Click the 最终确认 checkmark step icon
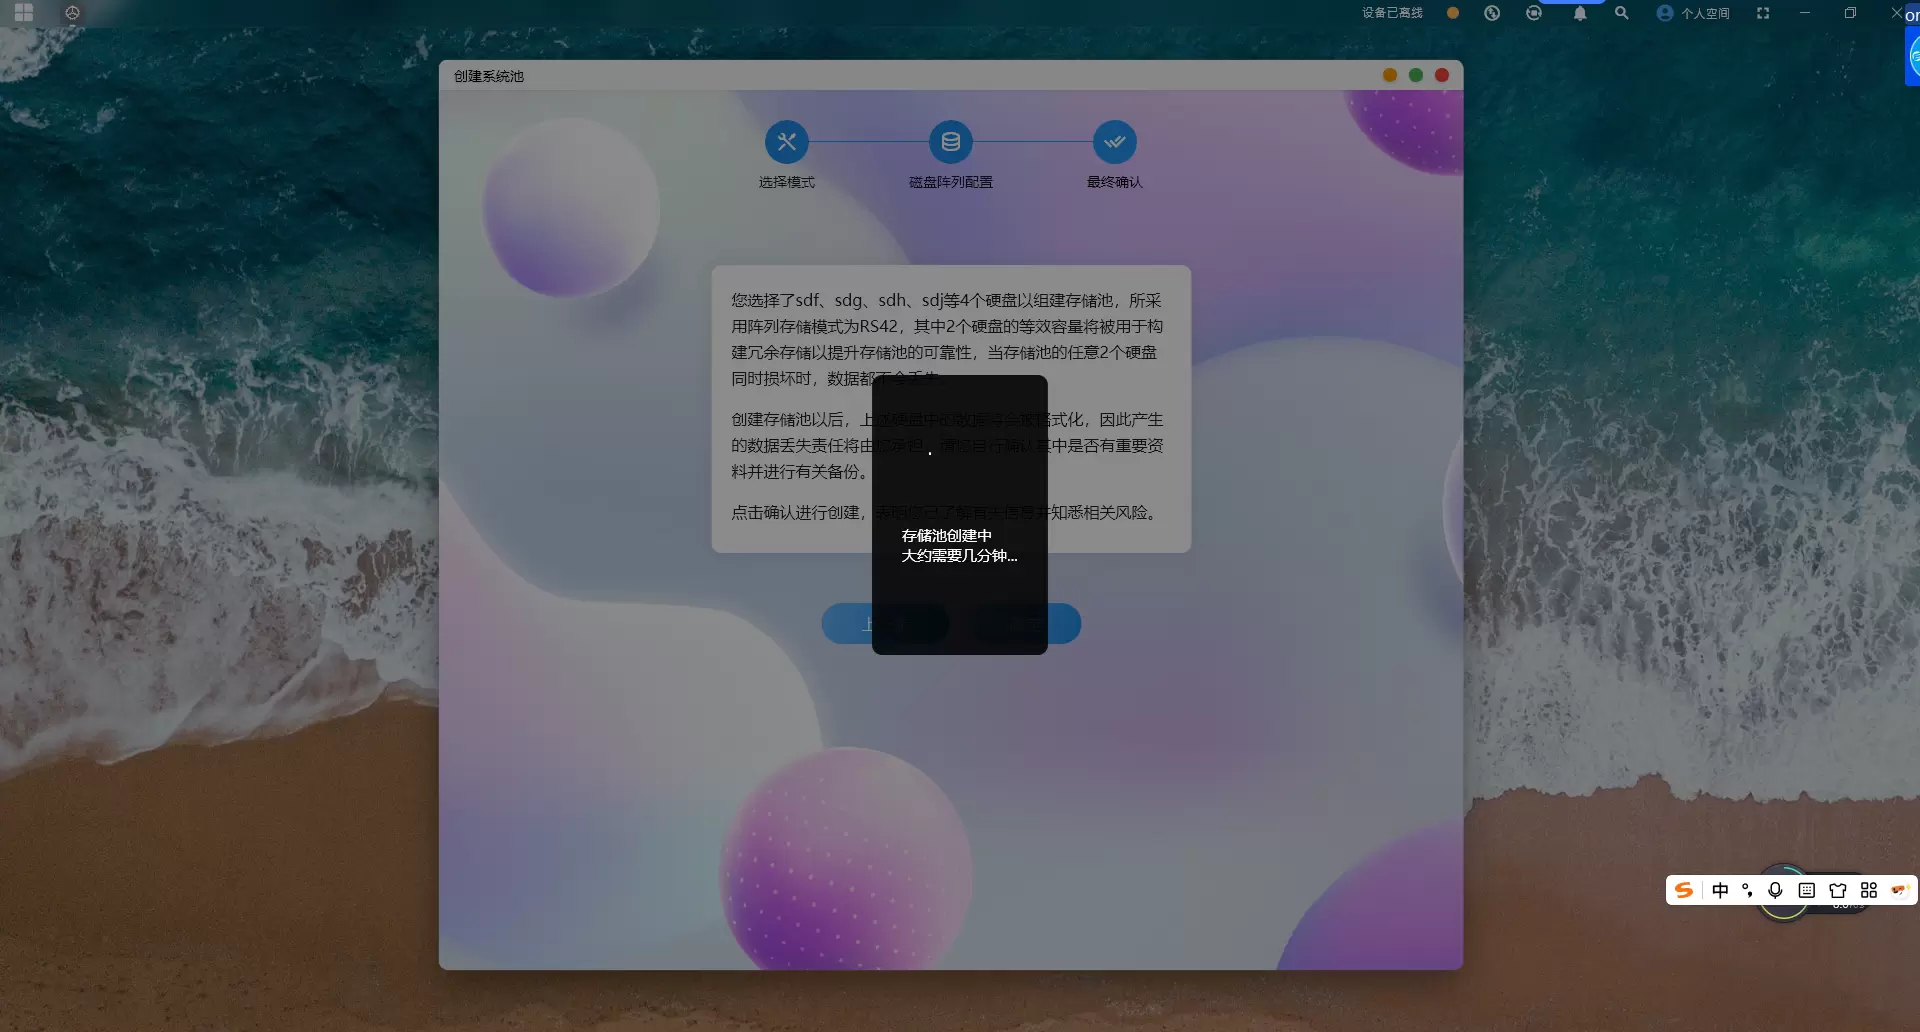 point(1114,142)
